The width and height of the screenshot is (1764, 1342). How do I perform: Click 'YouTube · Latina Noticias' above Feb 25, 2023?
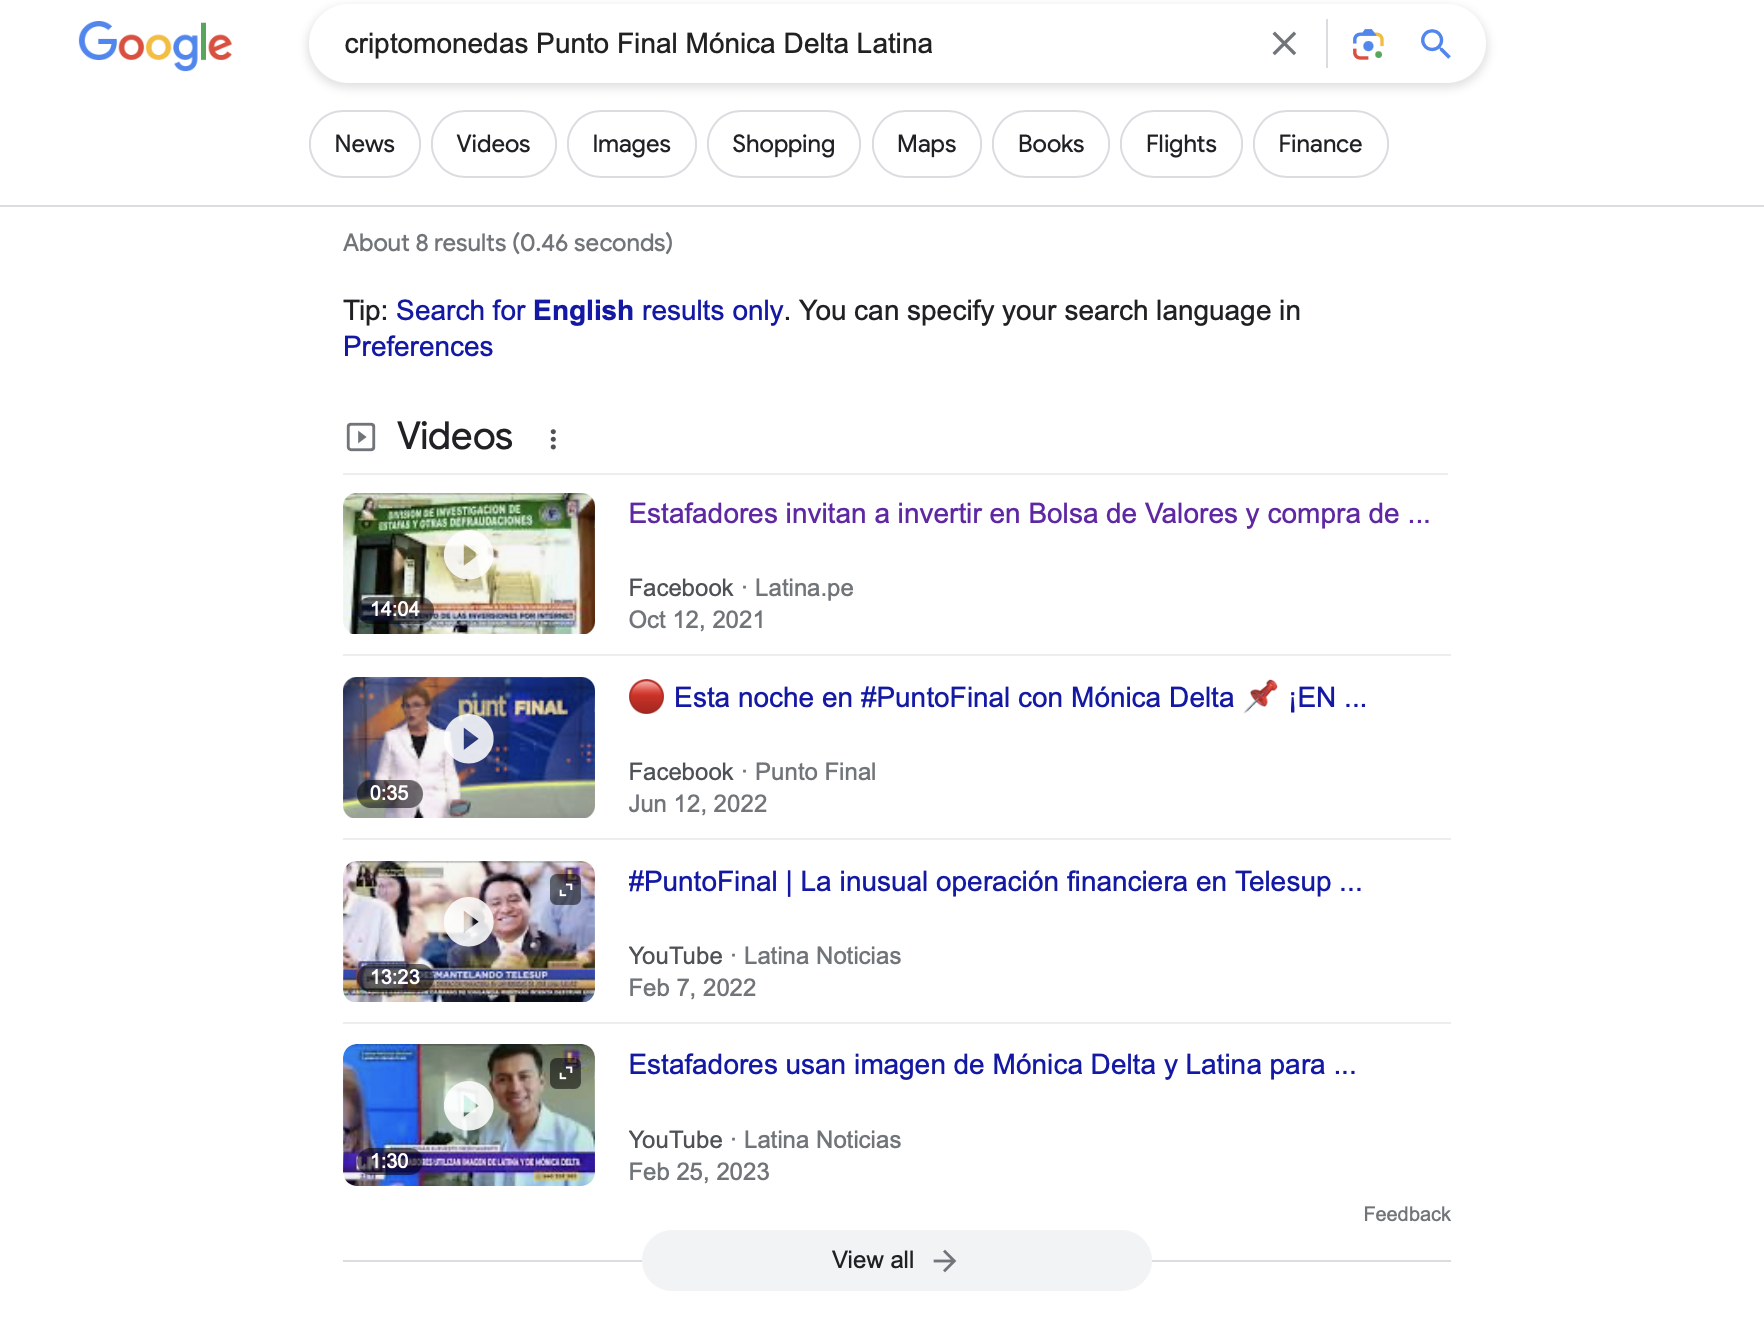[765, 1140]
